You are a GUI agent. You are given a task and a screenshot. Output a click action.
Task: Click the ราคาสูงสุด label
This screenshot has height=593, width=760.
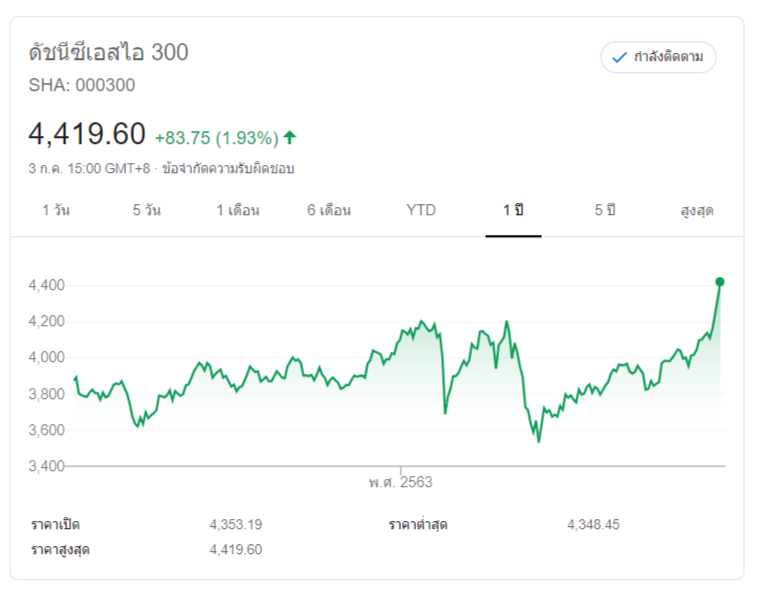[x=60, y=549]
